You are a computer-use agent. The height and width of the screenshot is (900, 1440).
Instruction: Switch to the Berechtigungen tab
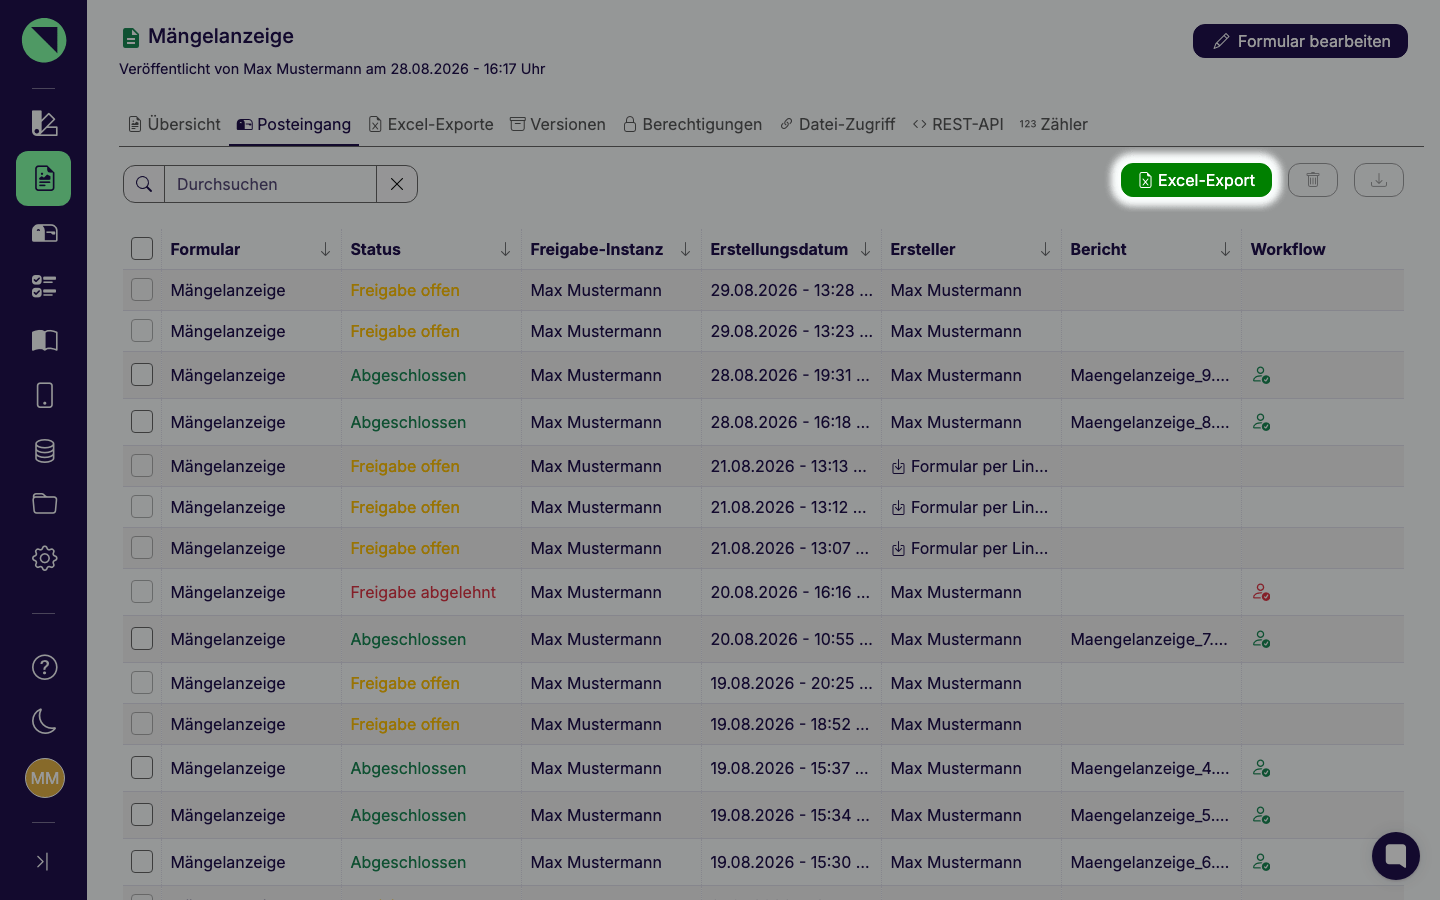point(692,124)
